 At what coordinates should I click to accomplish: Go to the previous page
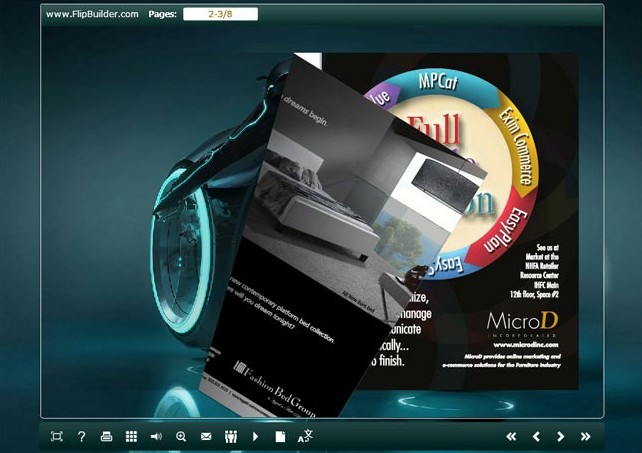[x=536, y=436]
